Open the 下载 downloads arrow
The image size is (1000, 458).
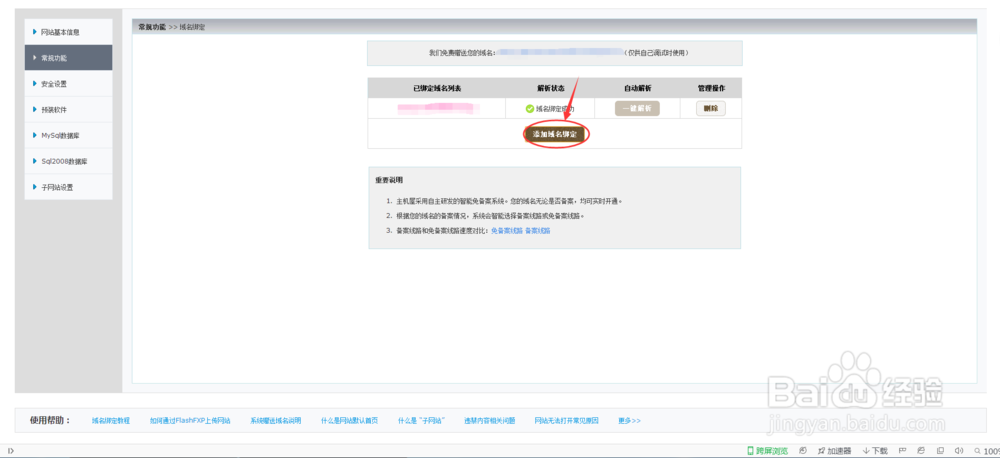tap(875, 451)
